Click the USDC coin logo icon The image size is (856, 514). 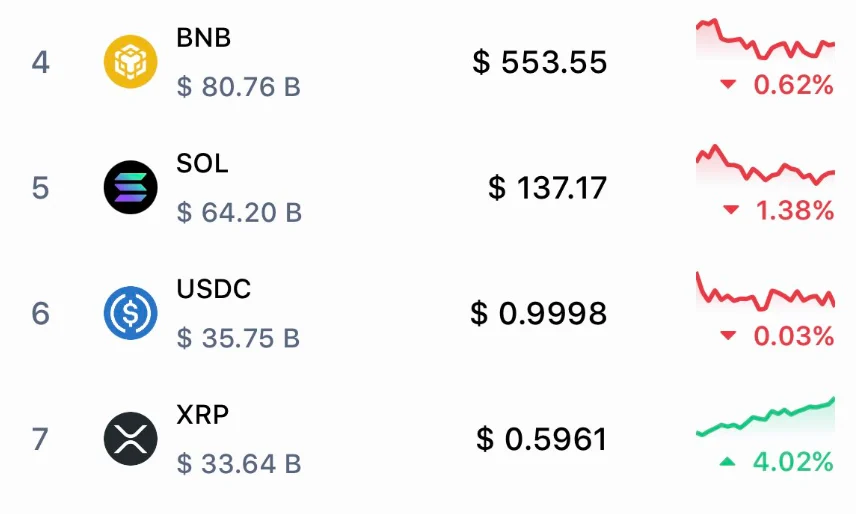pyautogui.click(x=131, y=314)
